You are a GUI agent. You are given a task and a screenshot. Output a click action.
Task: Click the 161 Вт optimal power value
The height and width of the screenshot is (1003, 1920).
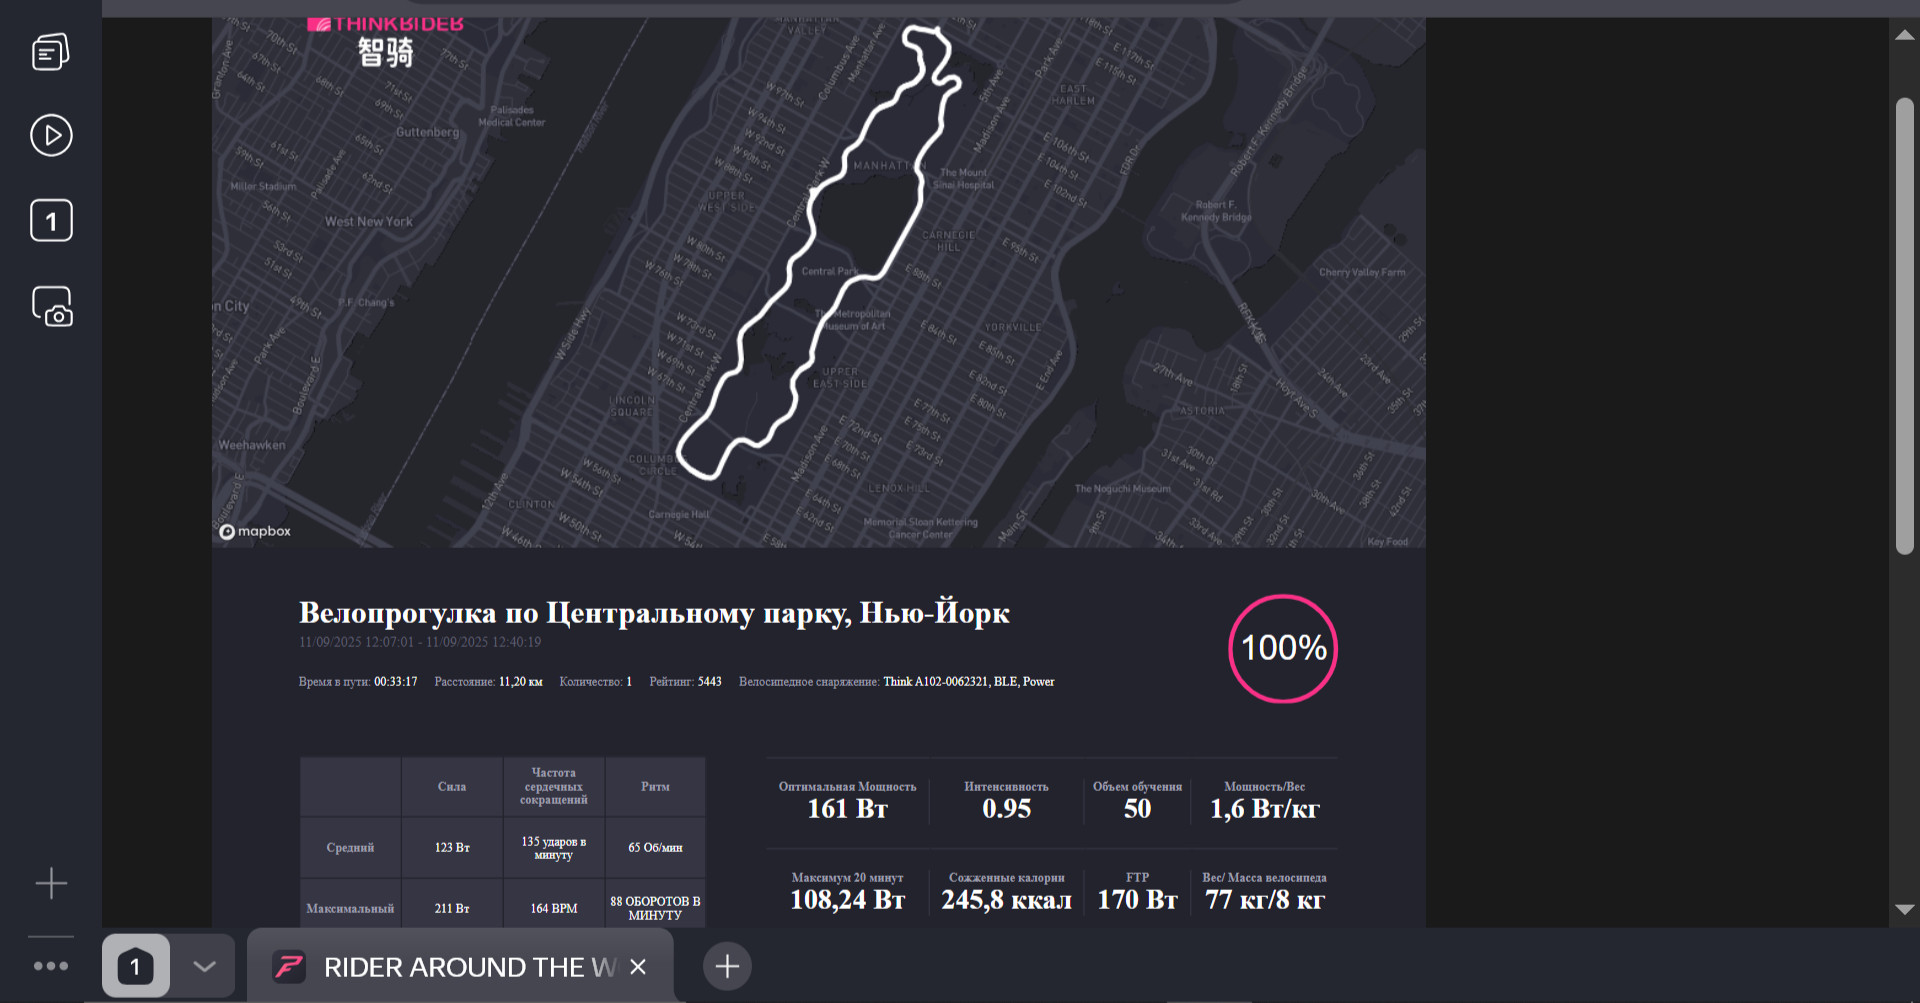click(847, 809)
